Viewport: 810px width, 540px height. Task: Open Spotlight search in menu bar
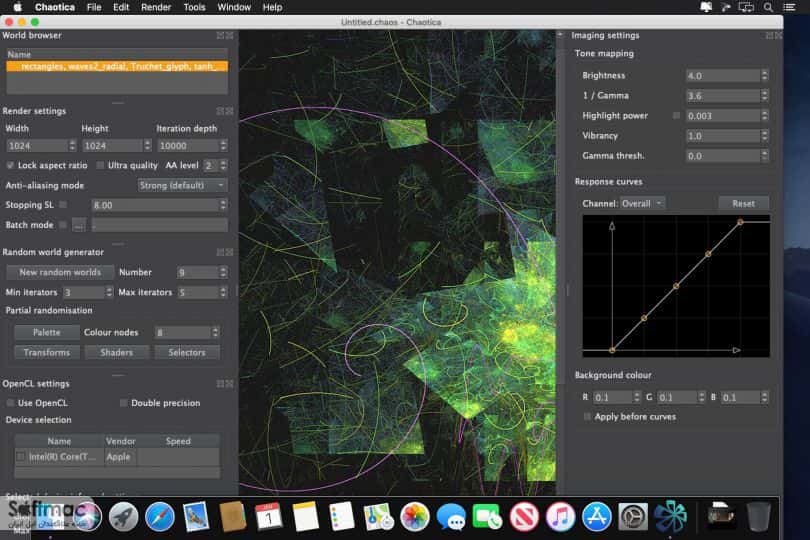(x=768, y=7)
